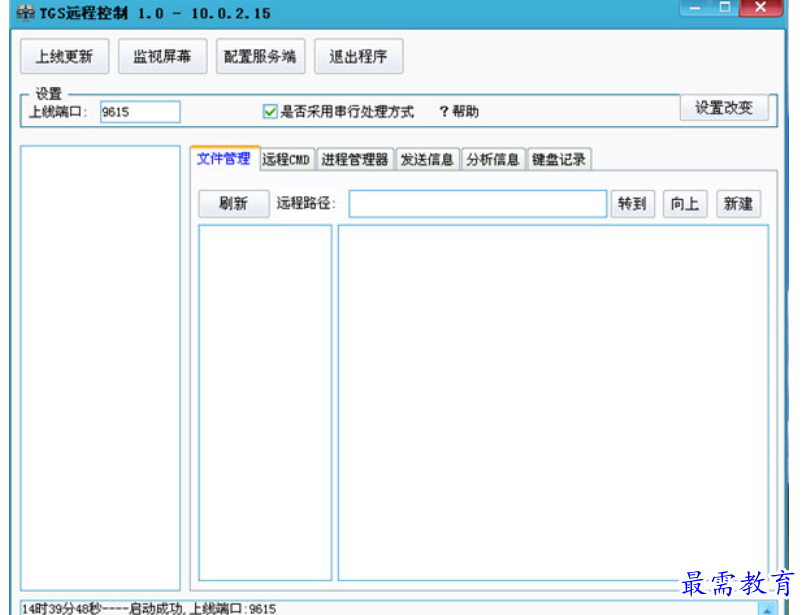Maximize the TGS远程控制 window

point(725,8)
